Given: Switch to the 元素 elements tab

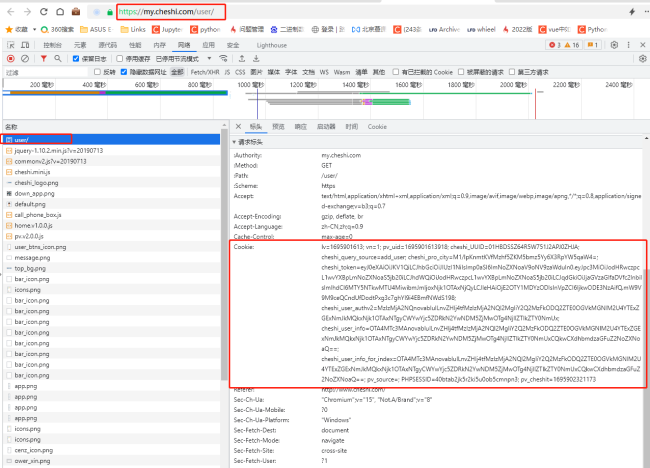Looking at the screenshot, I should point(80,45).
